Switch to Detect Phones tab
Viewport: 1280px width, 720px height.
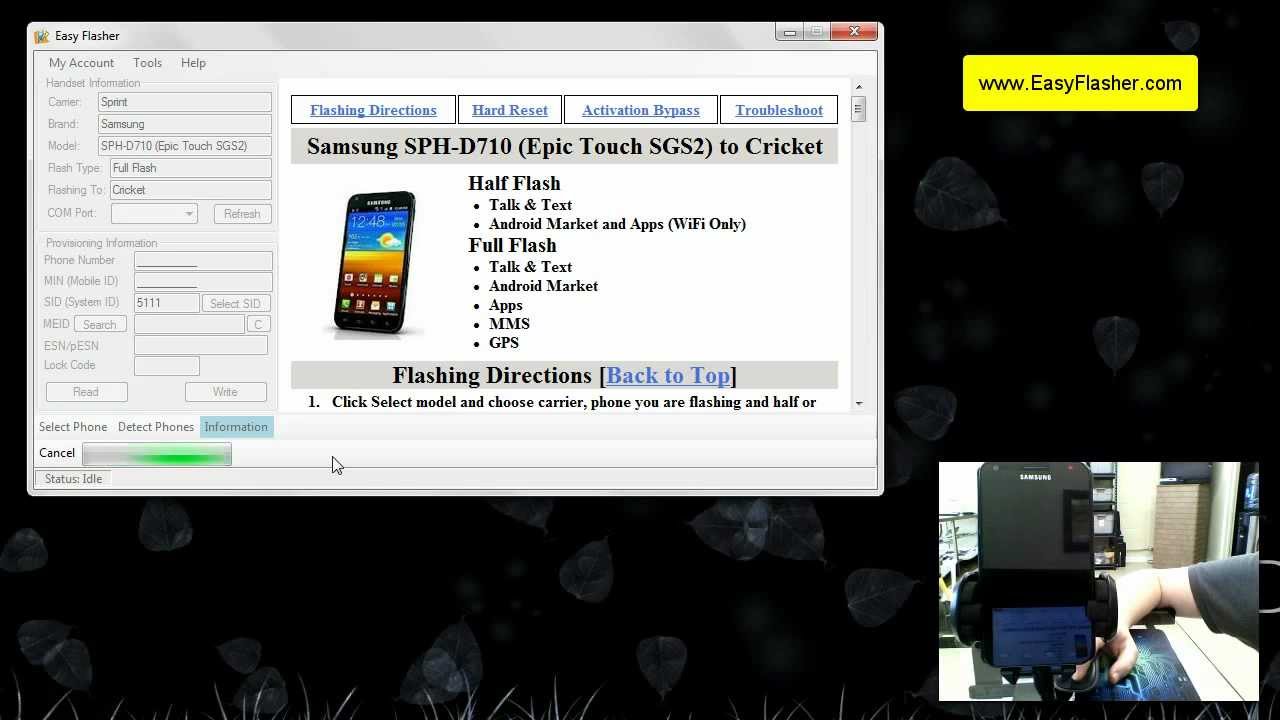pos(156,427)
